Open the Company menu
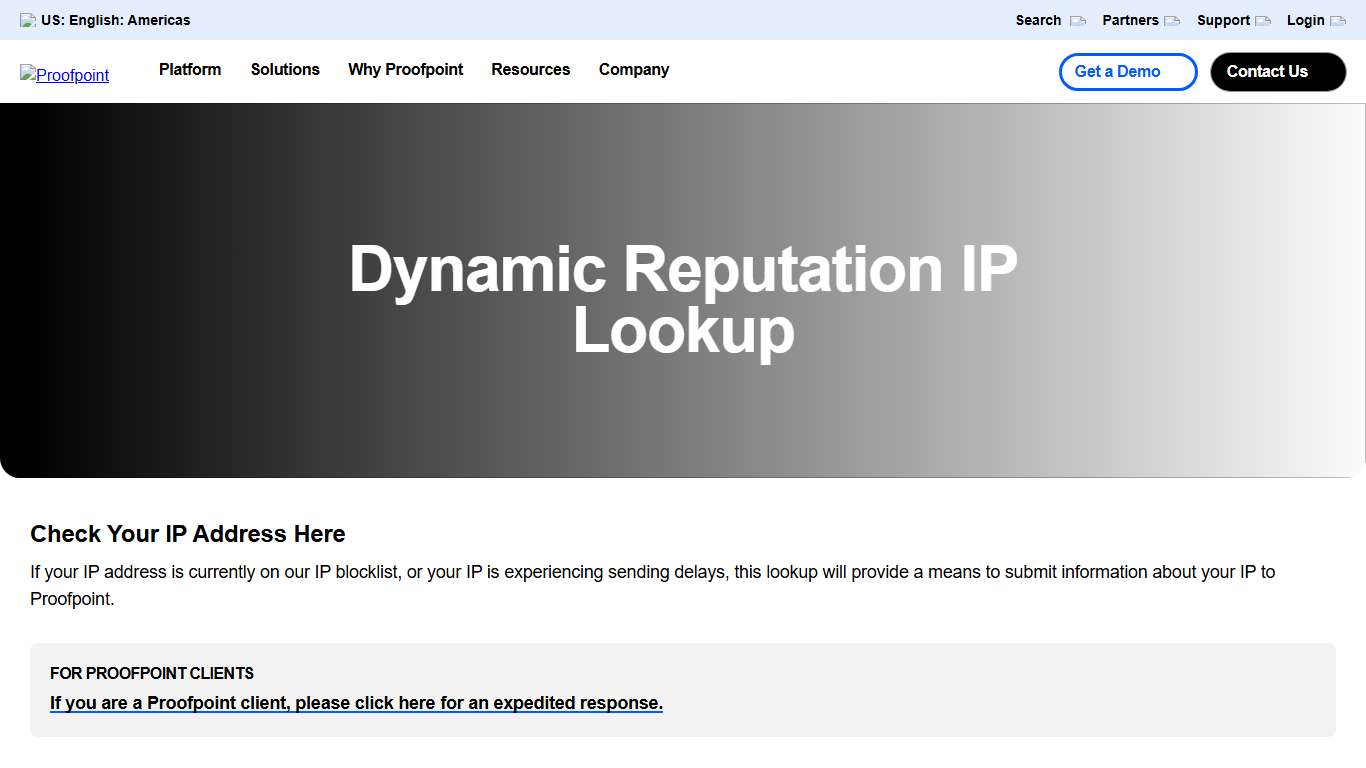Image resolution: width=1366 pixels, height=768 pixels. pyautogui.click(x=633, y=70)
